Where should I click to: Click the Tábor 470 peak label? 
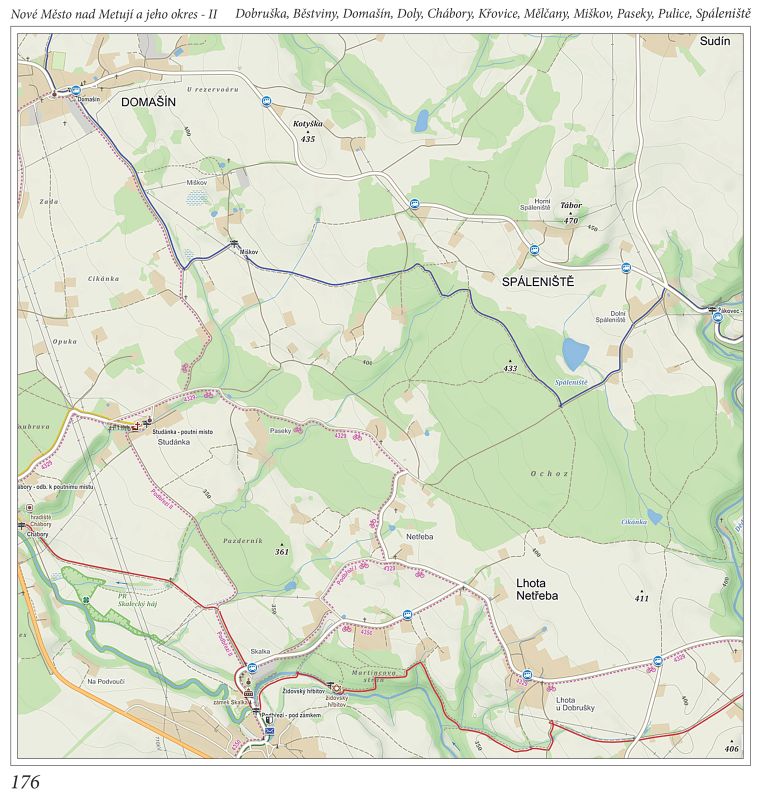[x=571, y=213]
